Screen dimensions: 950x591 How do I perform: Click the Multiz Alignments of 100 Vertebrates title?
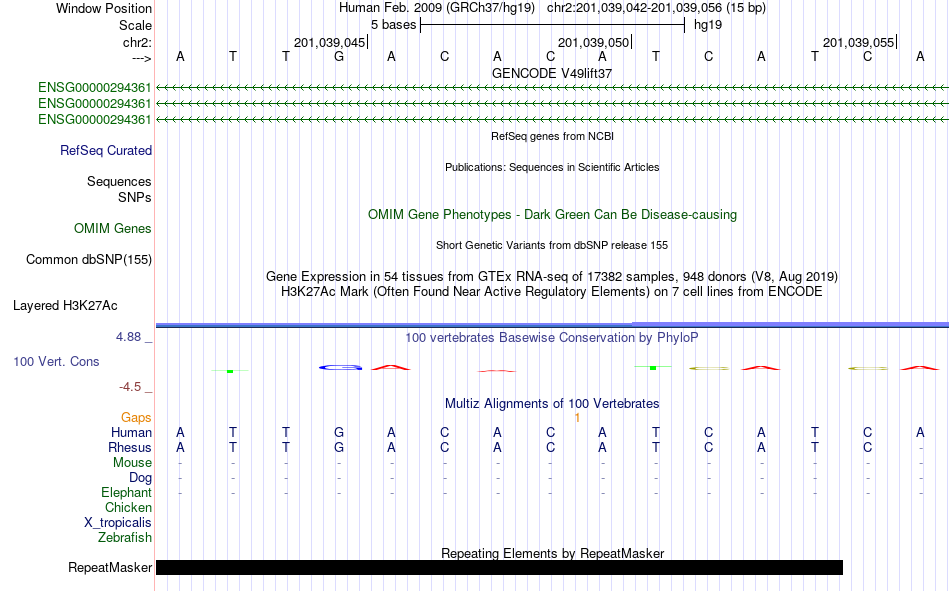coord(552,404)
